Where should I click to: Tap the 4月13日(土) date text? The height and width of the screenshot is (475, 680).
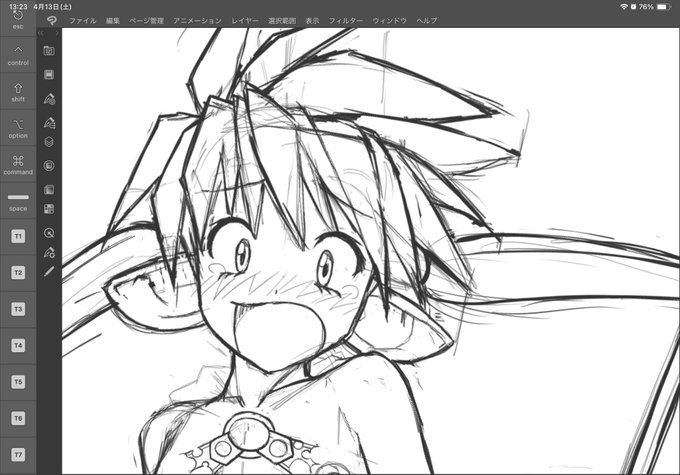[52, 7]
